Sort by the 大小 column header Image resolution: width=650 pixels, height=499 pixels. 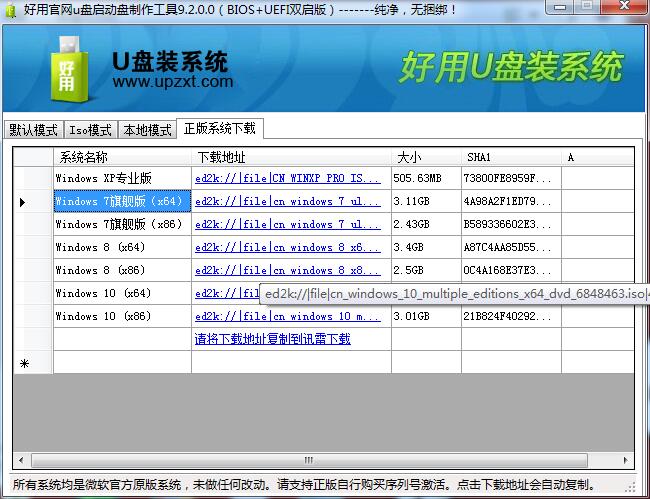(x=426, y=157)
